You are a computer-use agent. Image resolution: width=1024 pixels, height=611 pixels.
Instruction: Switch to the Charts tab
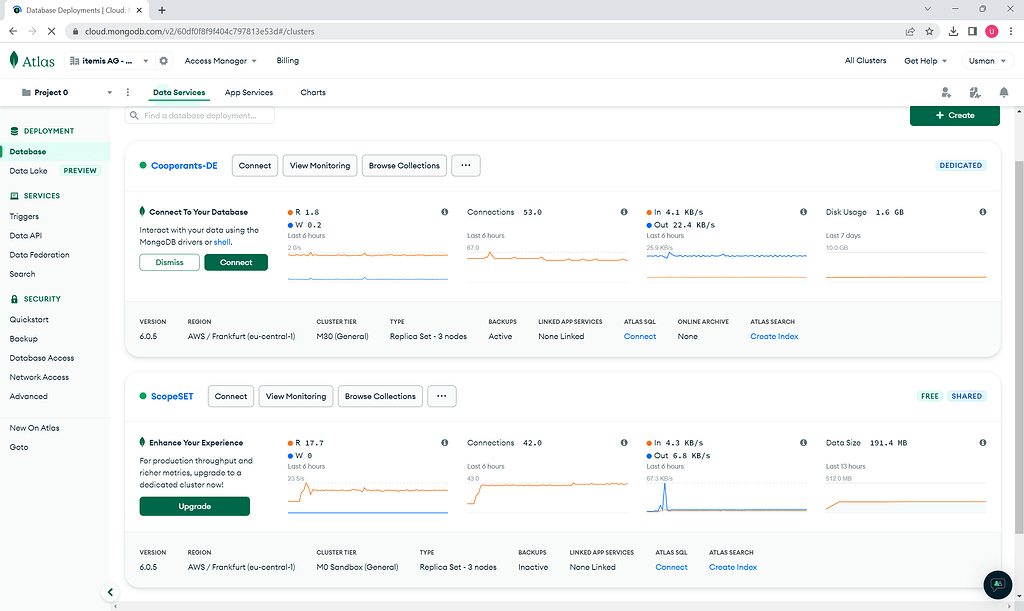[x=313, y=92]
